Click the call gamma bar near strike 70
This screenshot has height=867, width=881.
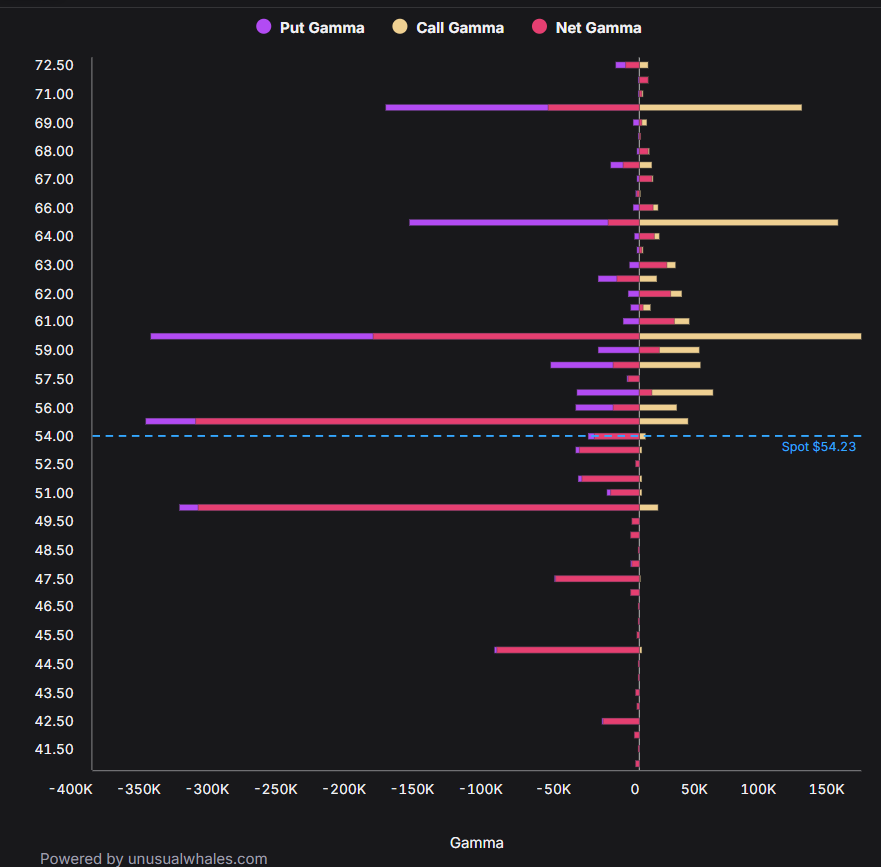(x=720, y=107)
